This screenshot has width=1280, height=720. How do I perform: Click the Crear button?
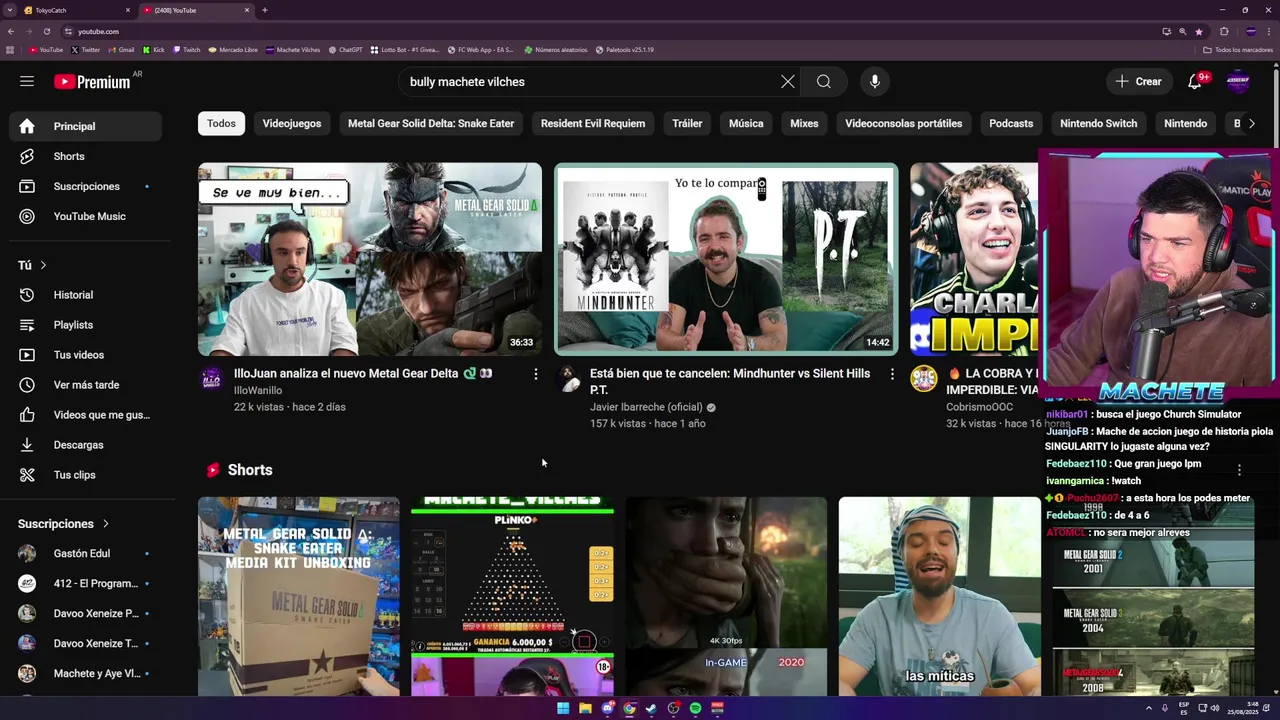pos(1138,82)
